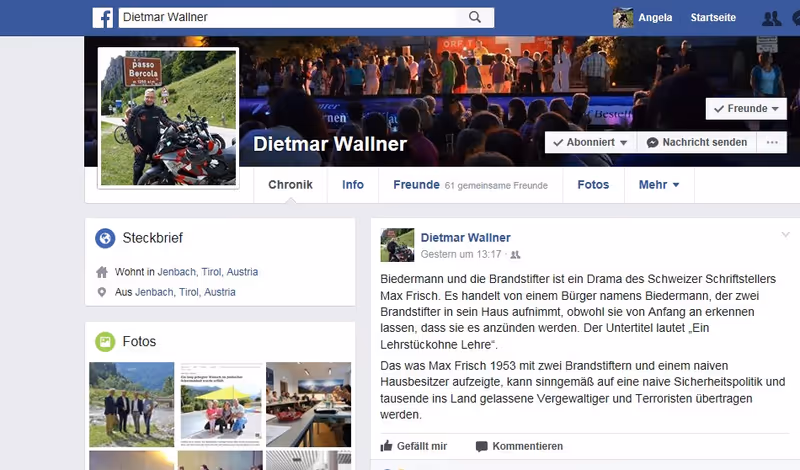The image size is (800, 470).
Task: Click the post audience friends icon
Action: click(515, 255)
